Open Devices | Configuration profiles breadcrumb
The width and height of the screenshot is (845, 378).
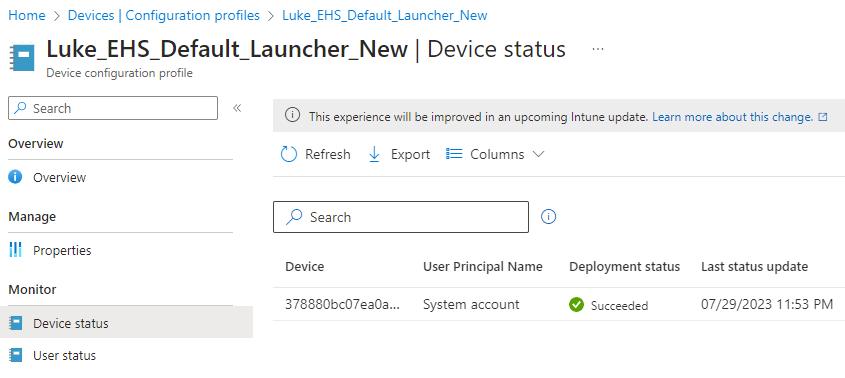coord(163,16)
